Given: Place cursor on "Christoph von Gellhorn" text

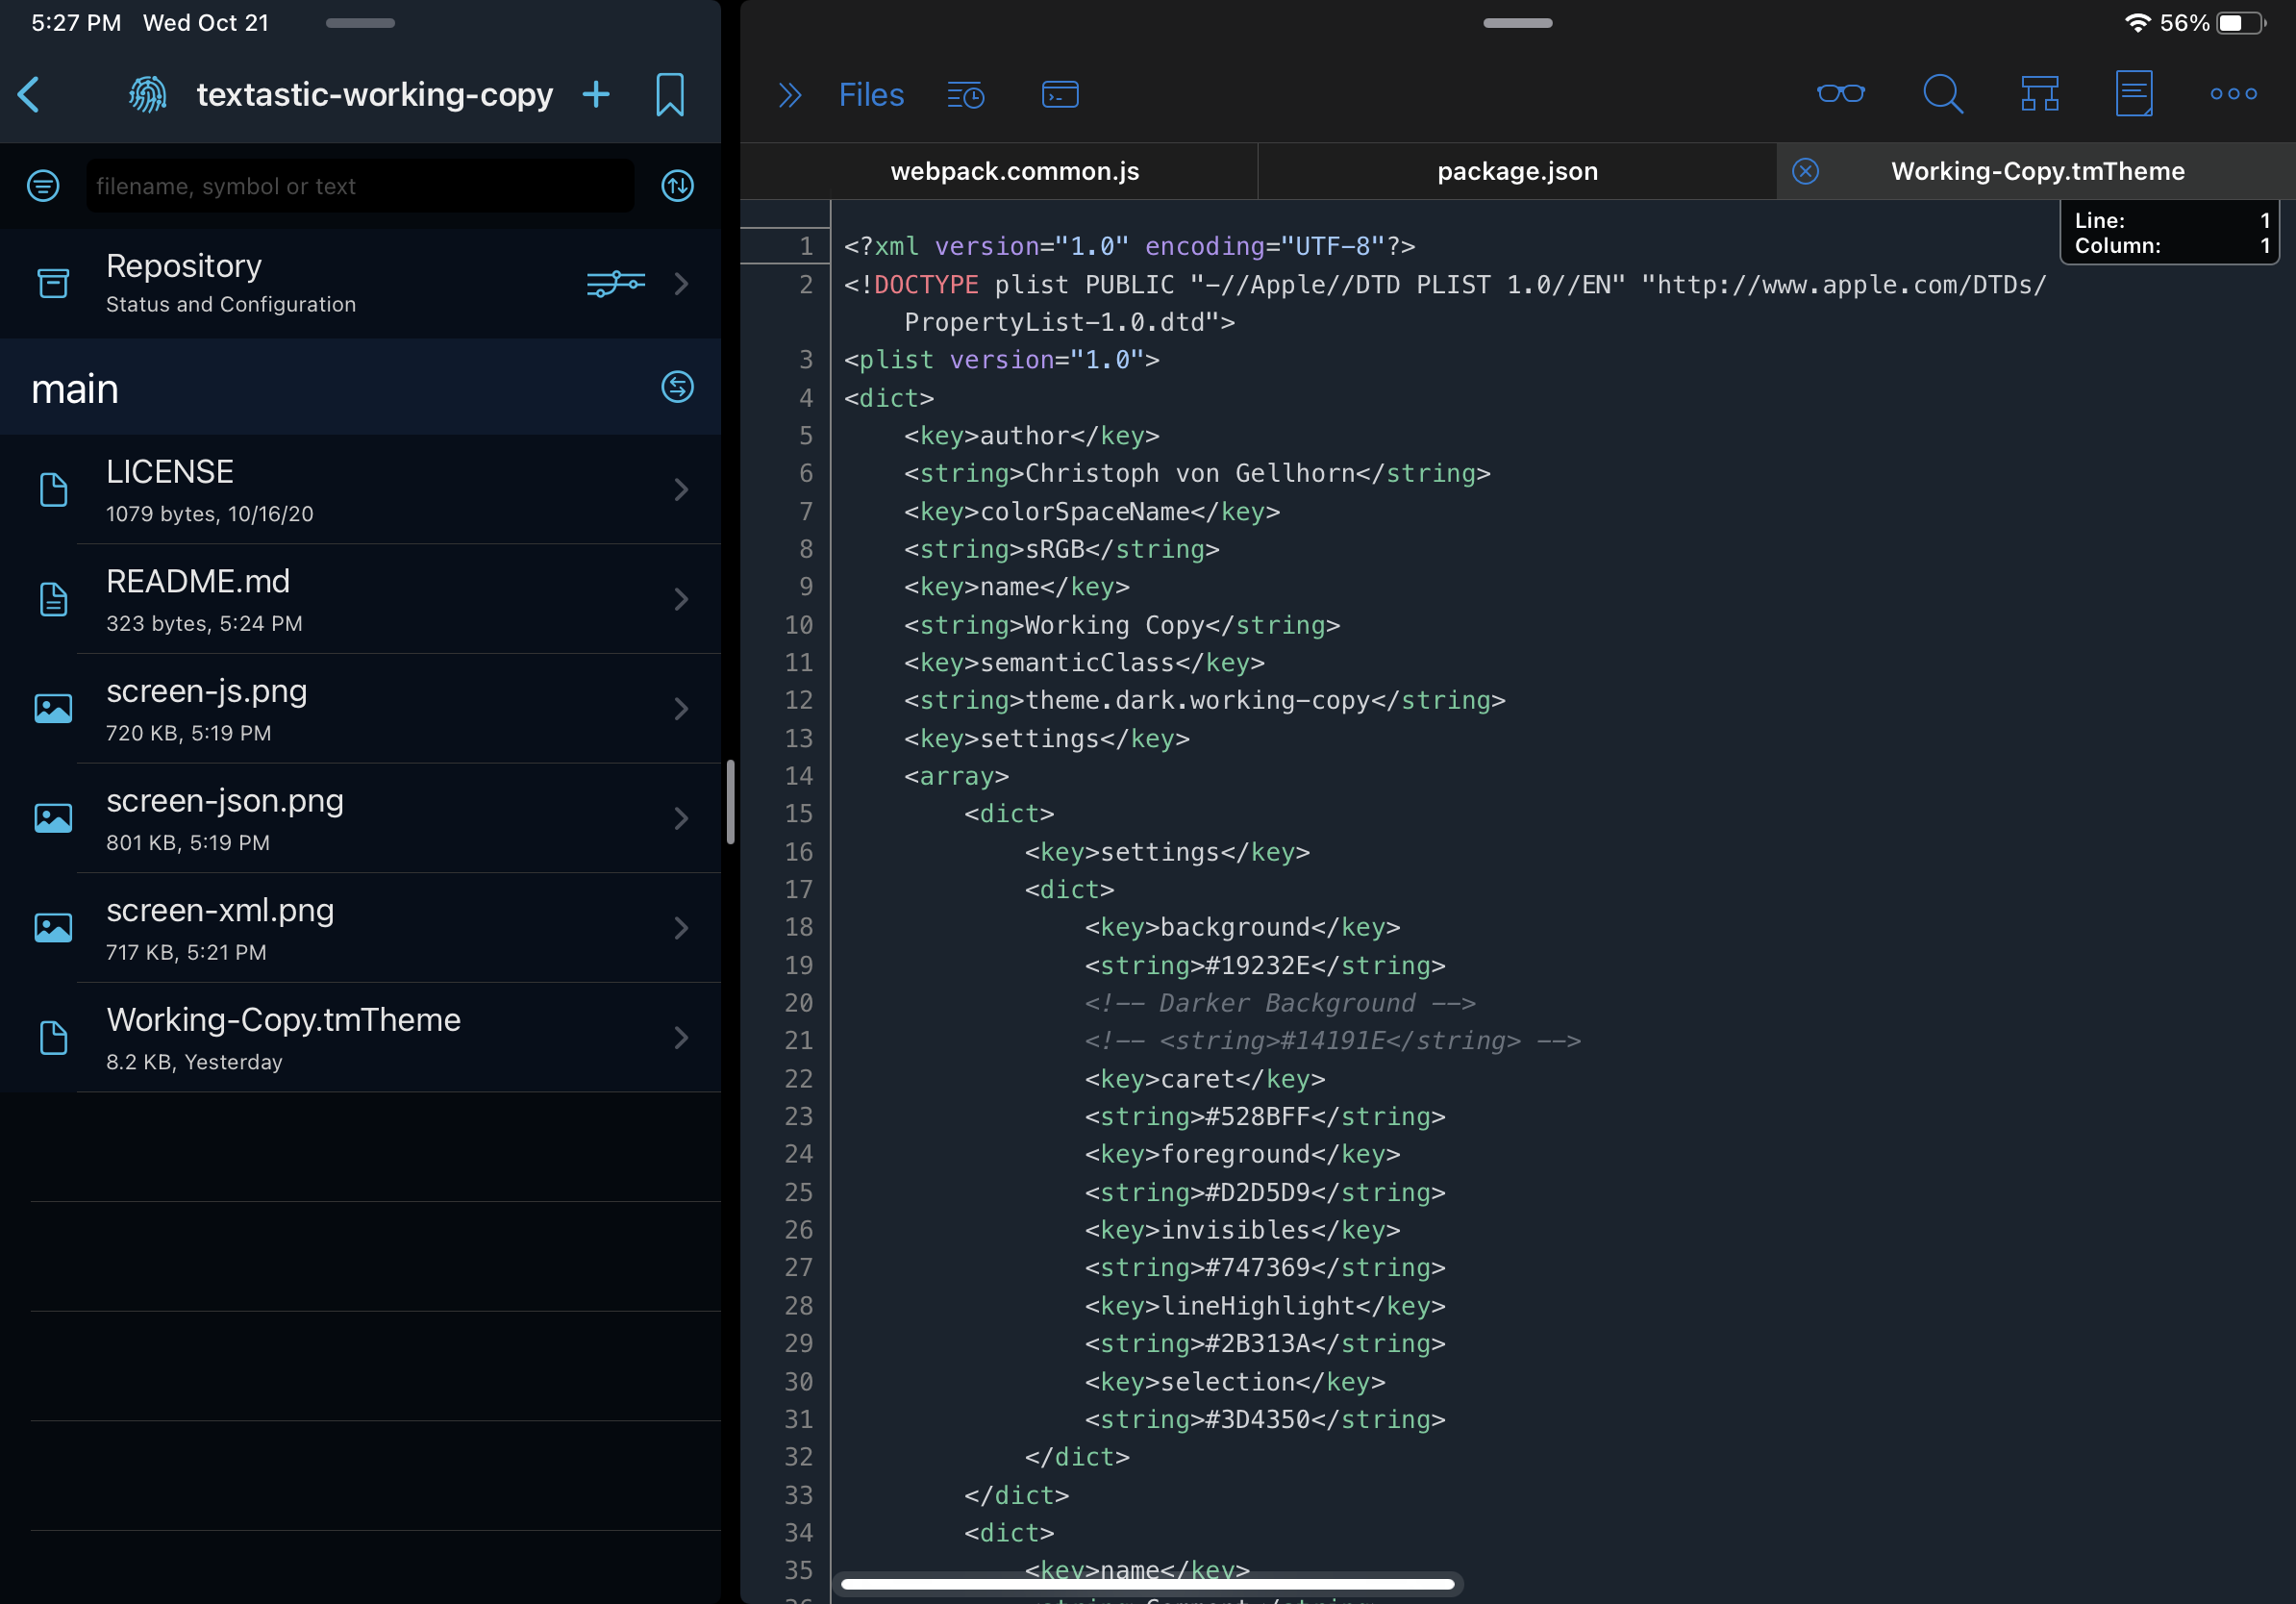Looking at the screenshot, I should (x=1190, y=474).
